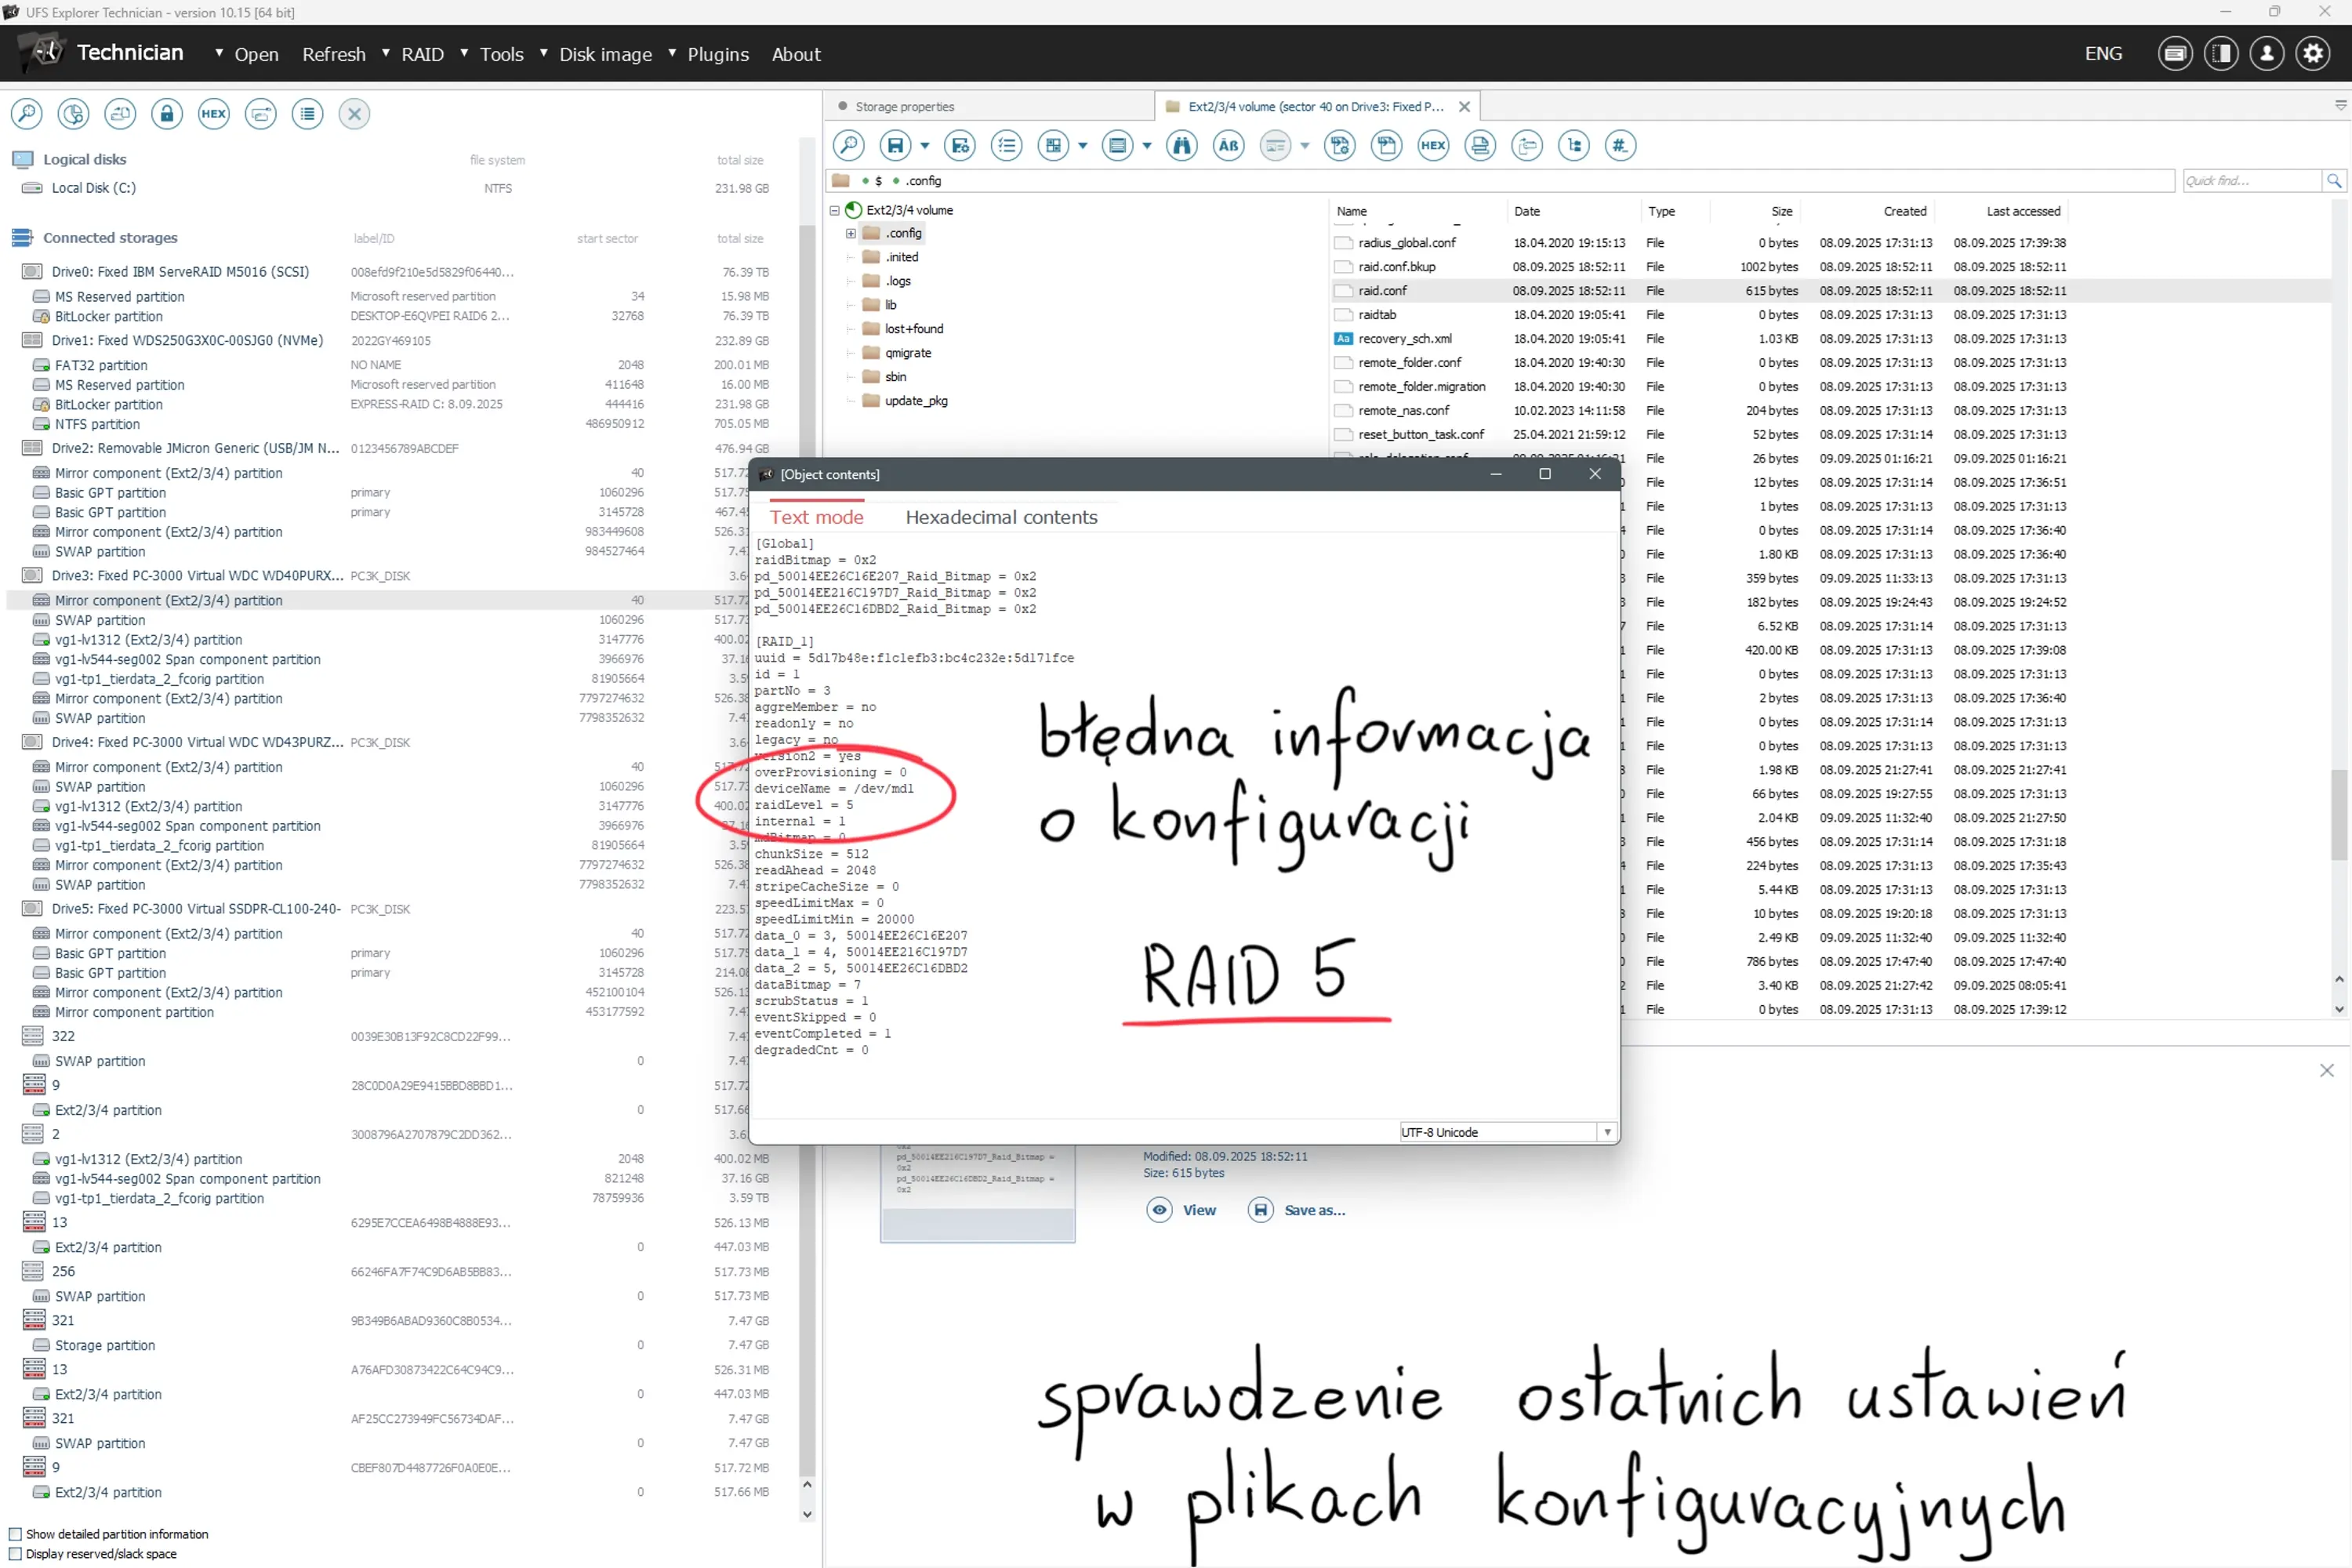The image size is (2352, 1568).
Task: Enable Display reserved/slack space
Action: point(15,1554)
